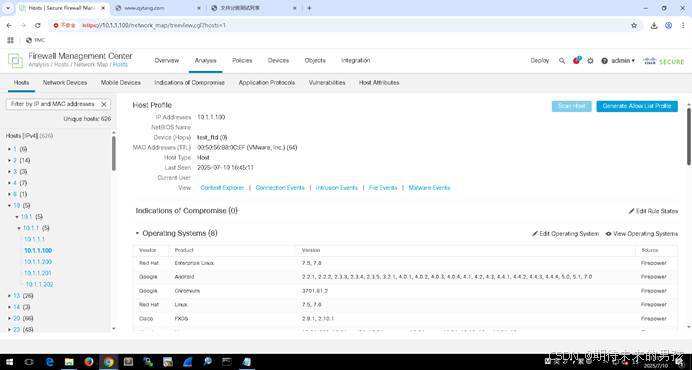Open the Integration menu
Viewport: 692px width, 370px height.
tap(356, 60)
